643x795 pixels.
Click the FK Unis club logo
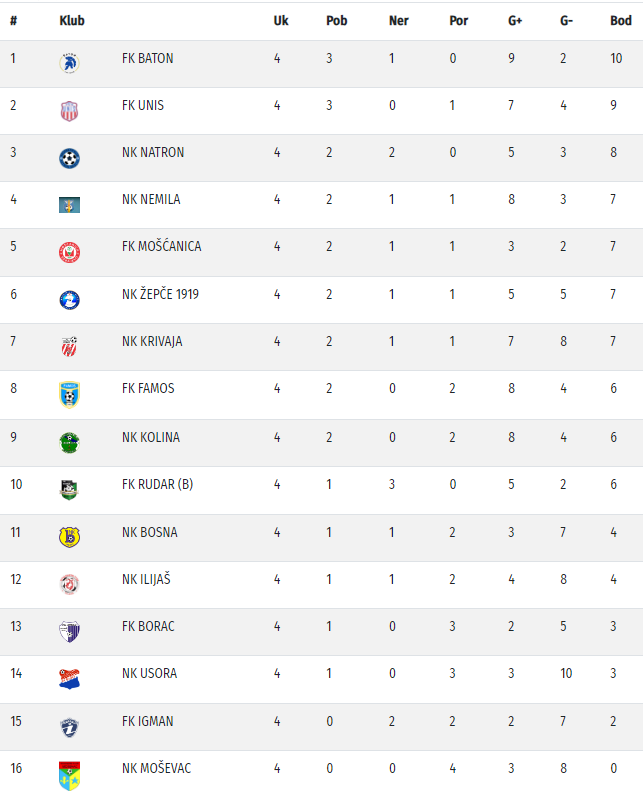coord(69,111)
